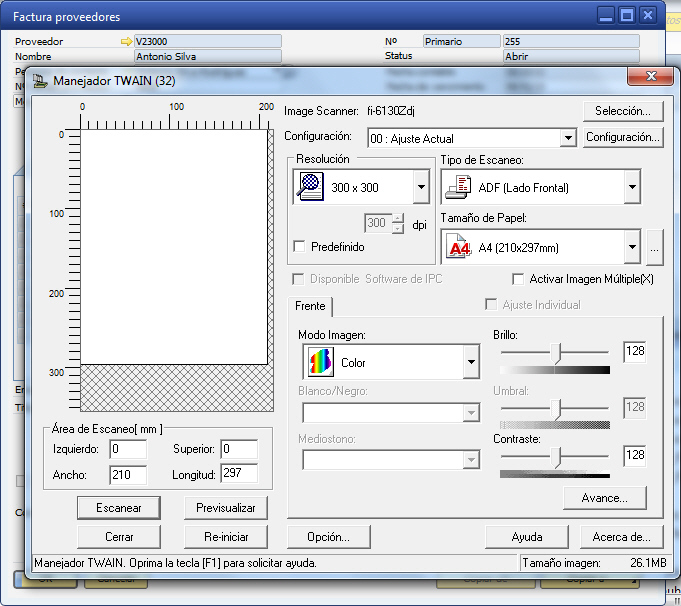
Task: Click the Previsualizar button
Action: [x=225, y=508]
